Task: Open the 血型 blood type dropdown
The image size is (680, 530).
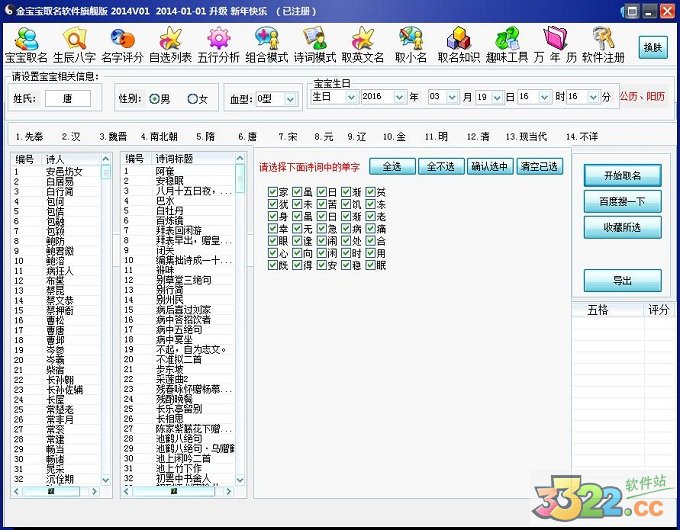Action: click(290, 99)
